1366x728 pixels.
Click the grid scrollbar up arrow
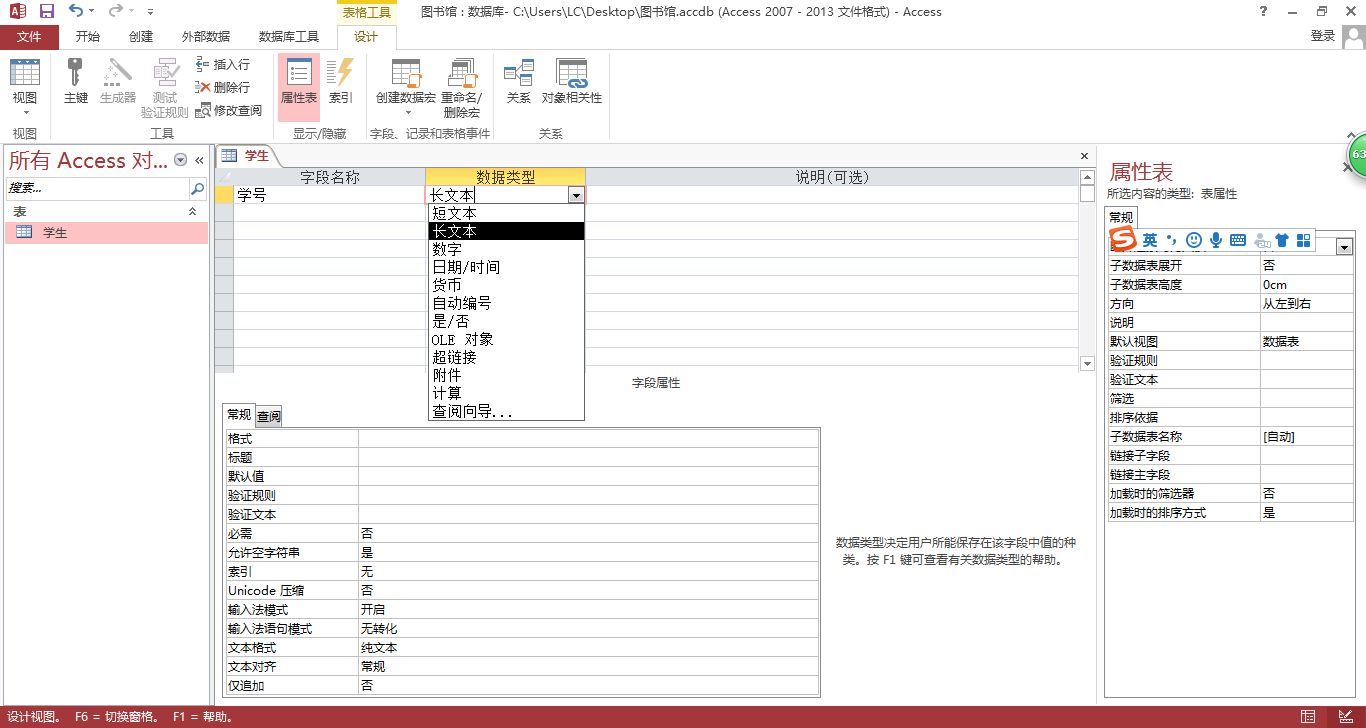(x=1087, y=177)
